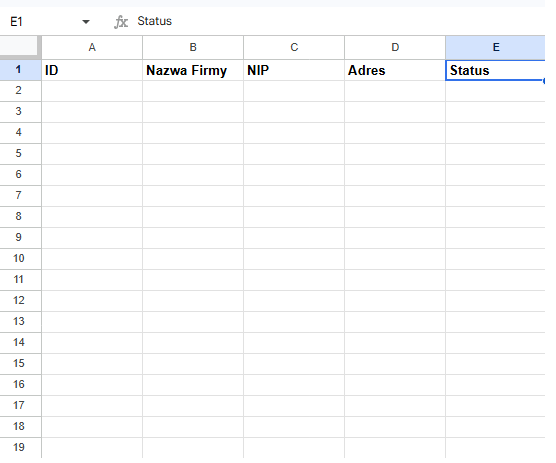Select row 7 header
The width and height of the screenshot is (556, 463).
point(20,195)
